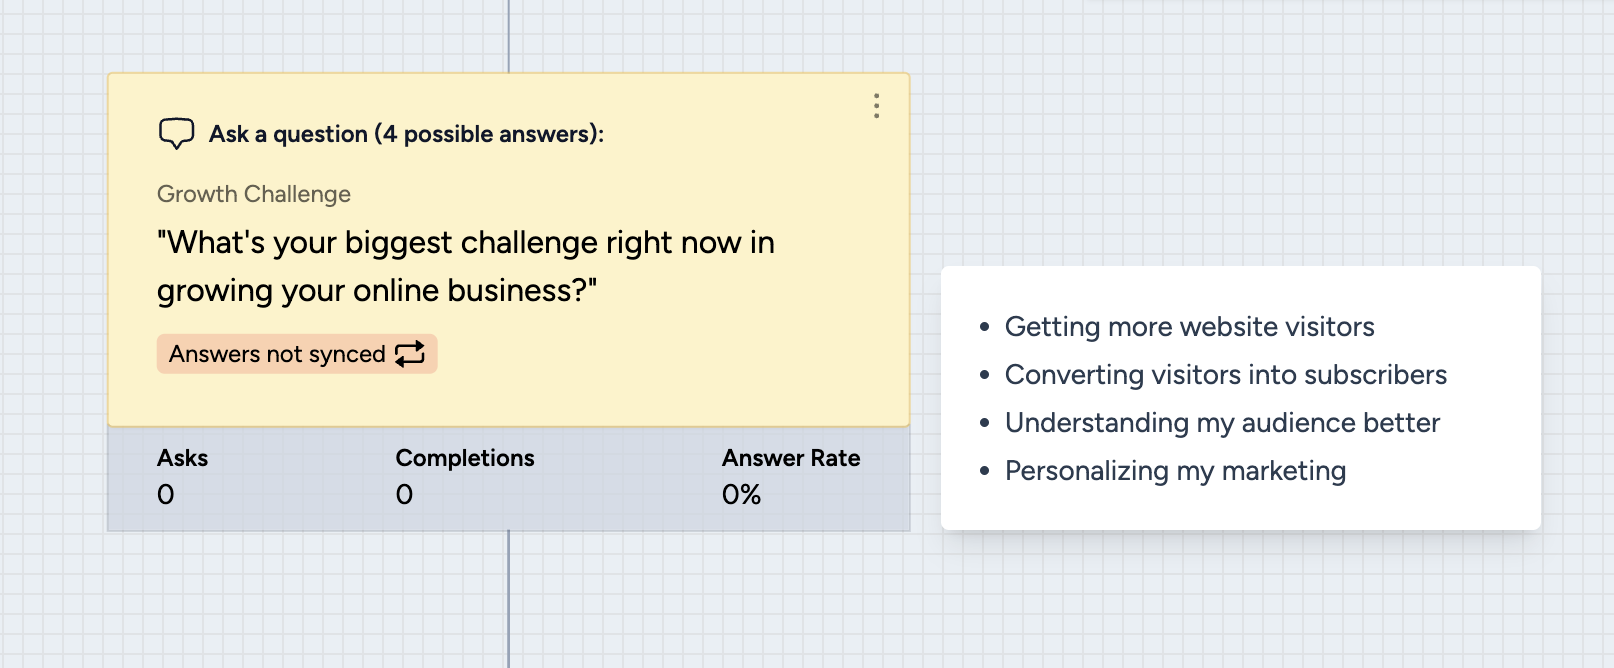Open the three-dot menu on the question card
This screenshot has width=1614, height=668.
[x=876, y=106]
